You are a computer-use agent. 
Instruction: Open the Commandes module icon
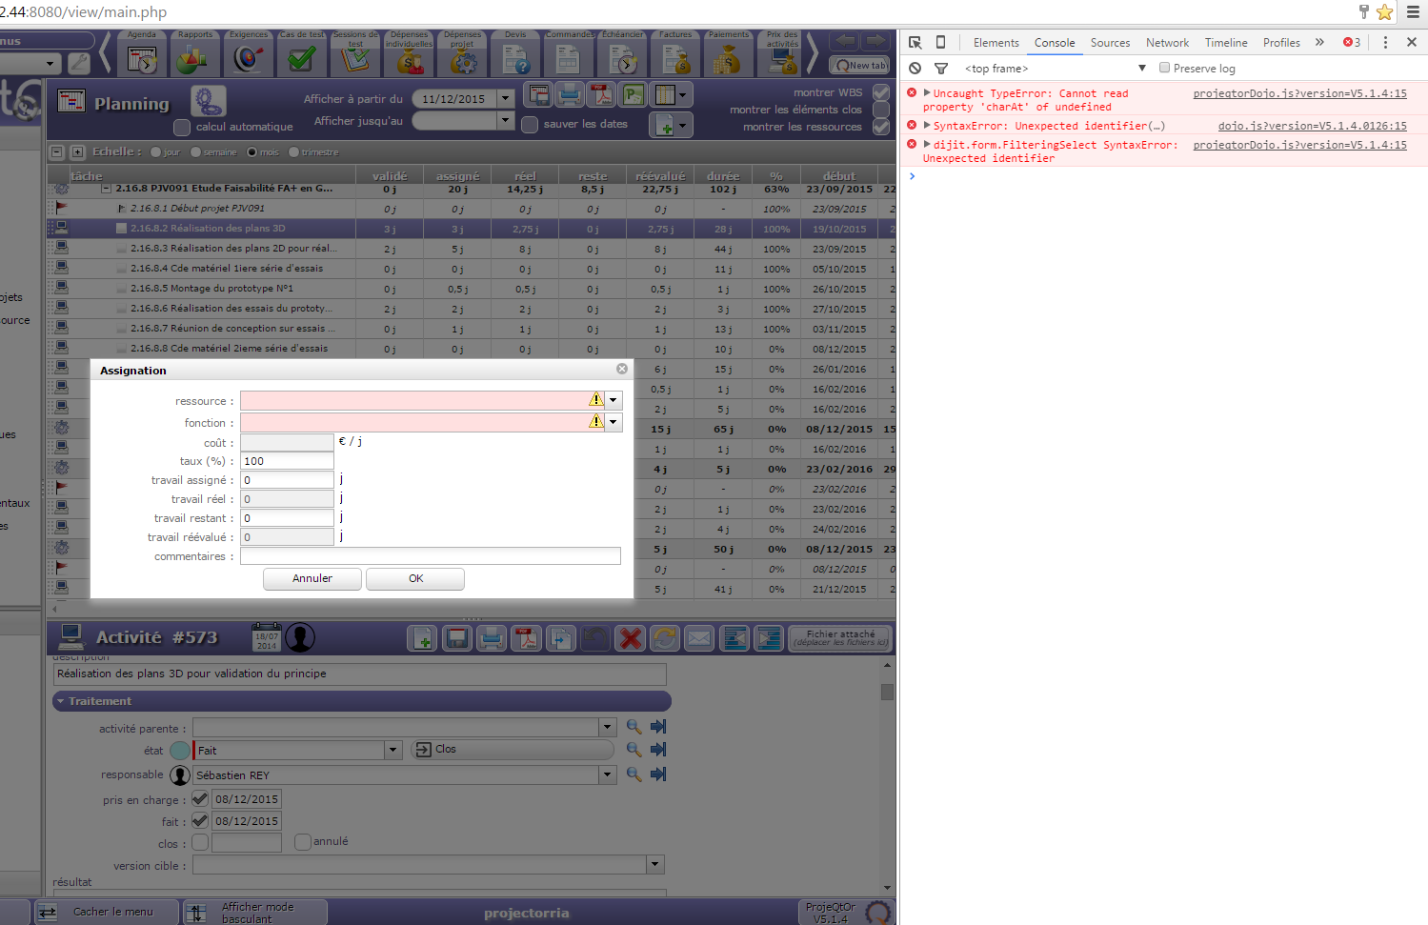click(569, 54)
